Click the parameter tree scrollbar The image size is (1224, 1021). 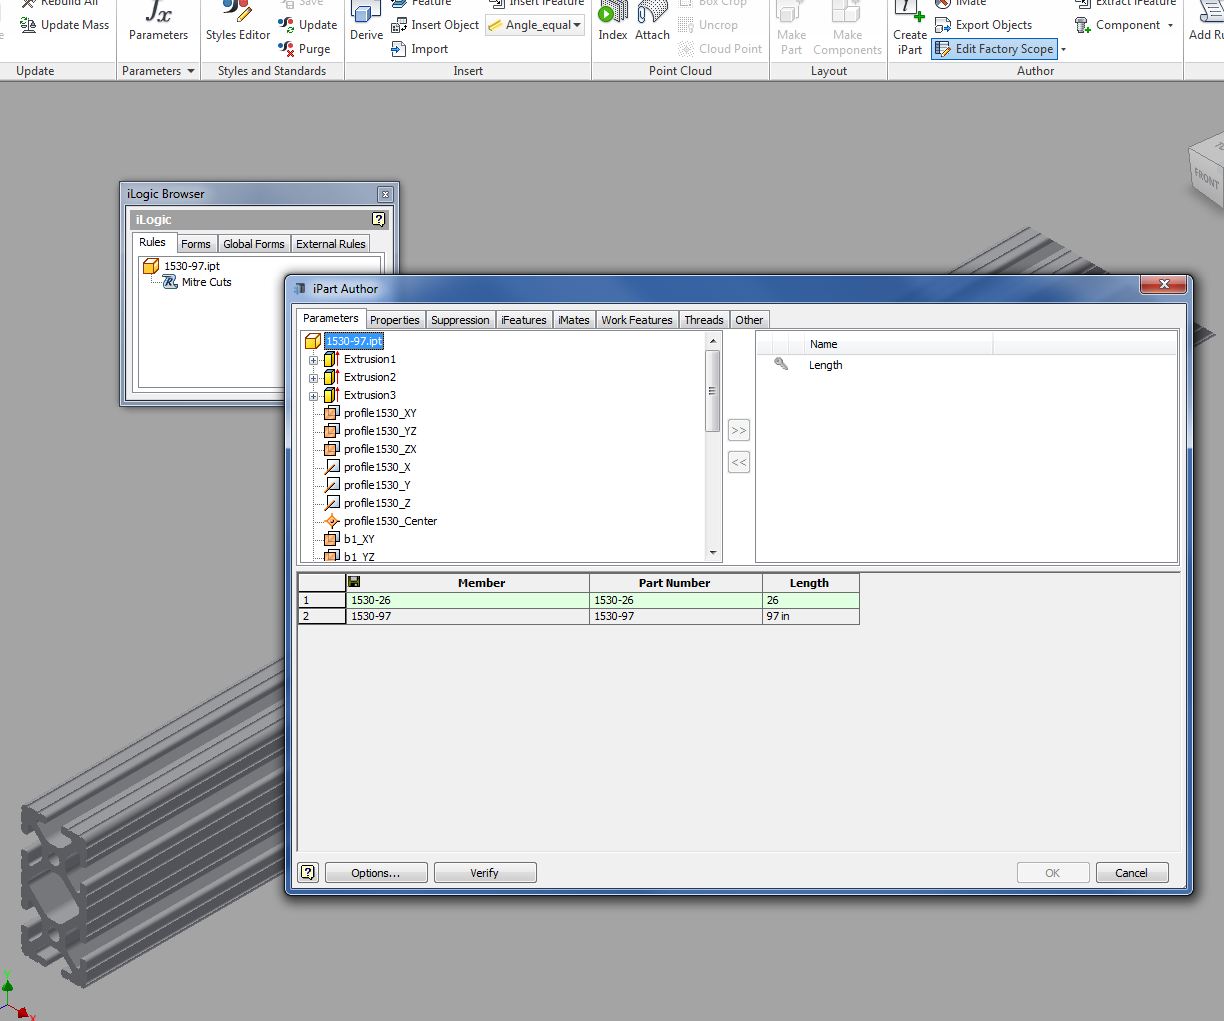713,390
